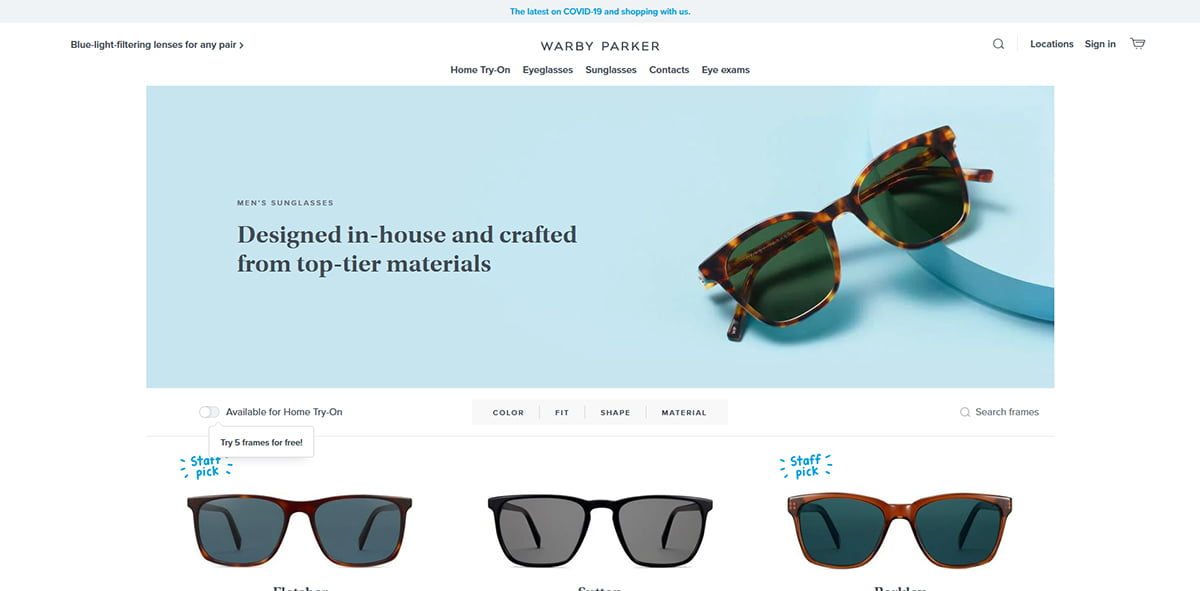Open search with the magnifier icon

[x=998, y=44]
